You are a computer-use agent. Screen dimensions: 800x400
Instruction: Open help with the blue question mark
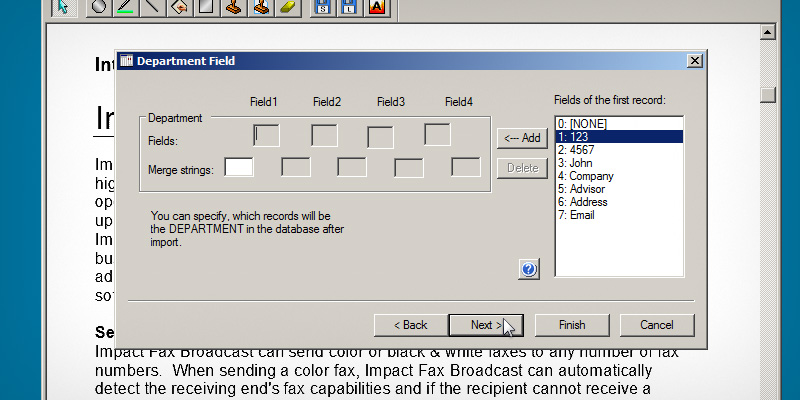tap(530, 268)
